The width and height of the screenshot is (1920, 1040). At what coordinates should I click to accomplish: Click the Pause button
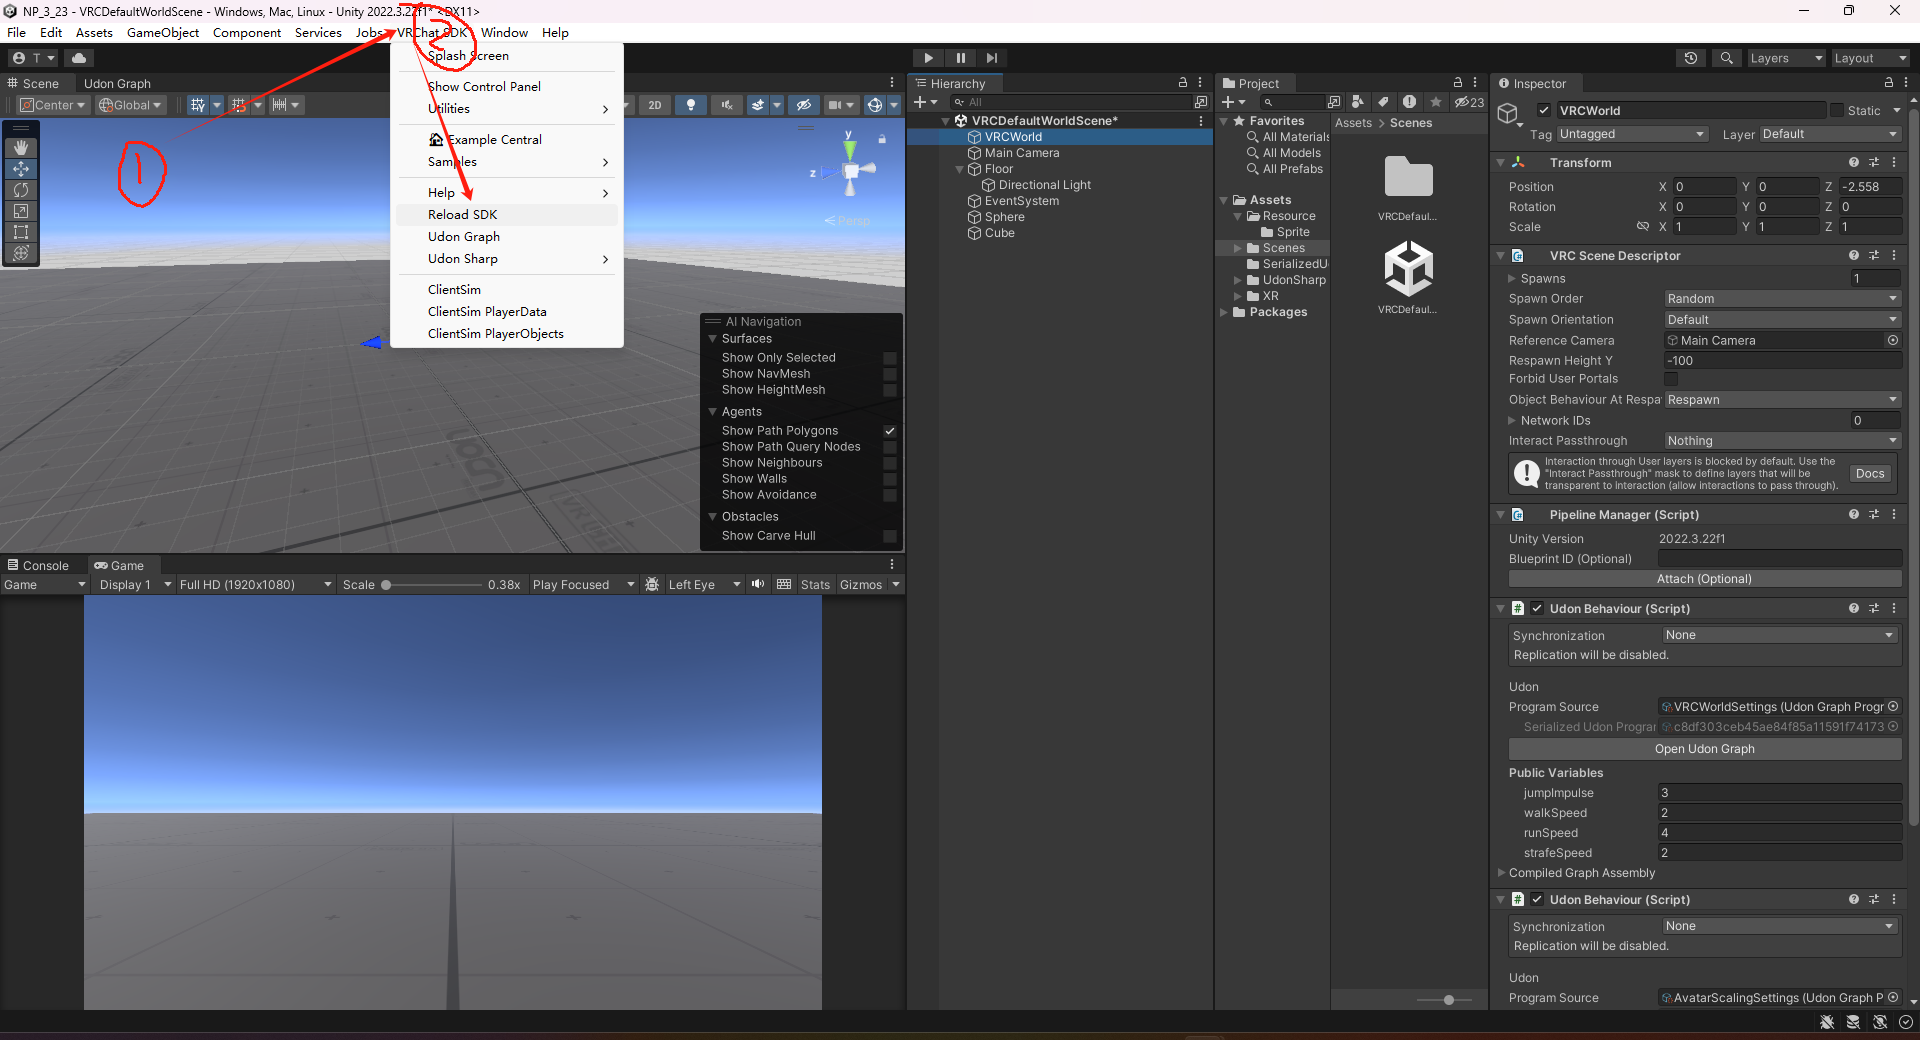(x=960, y=58)
